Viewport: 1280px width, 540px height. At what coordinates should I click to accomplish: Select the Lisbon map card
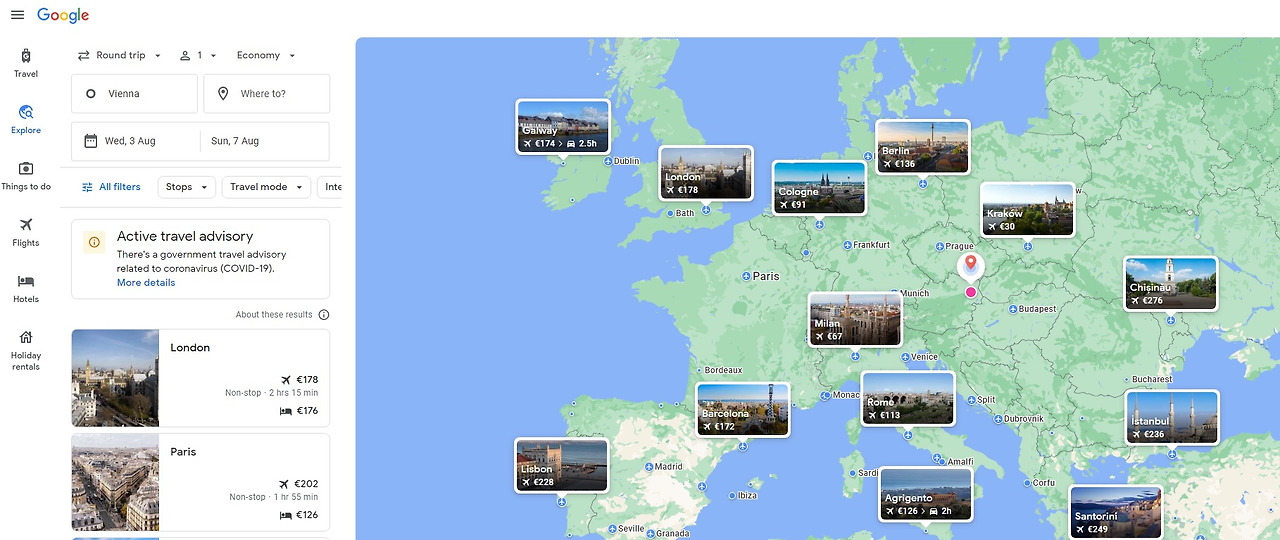561,465
